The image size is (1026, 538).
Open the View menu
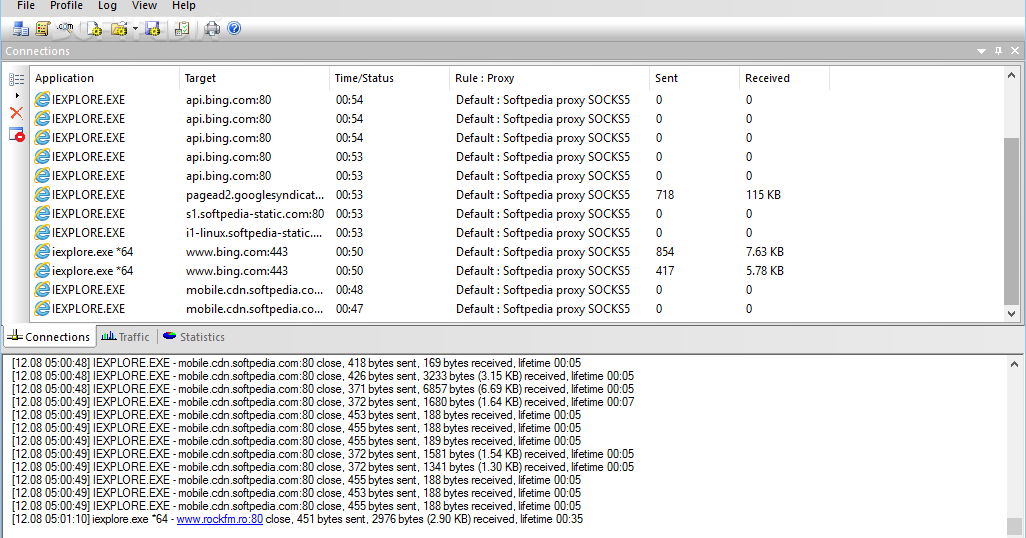pos(144,6)
